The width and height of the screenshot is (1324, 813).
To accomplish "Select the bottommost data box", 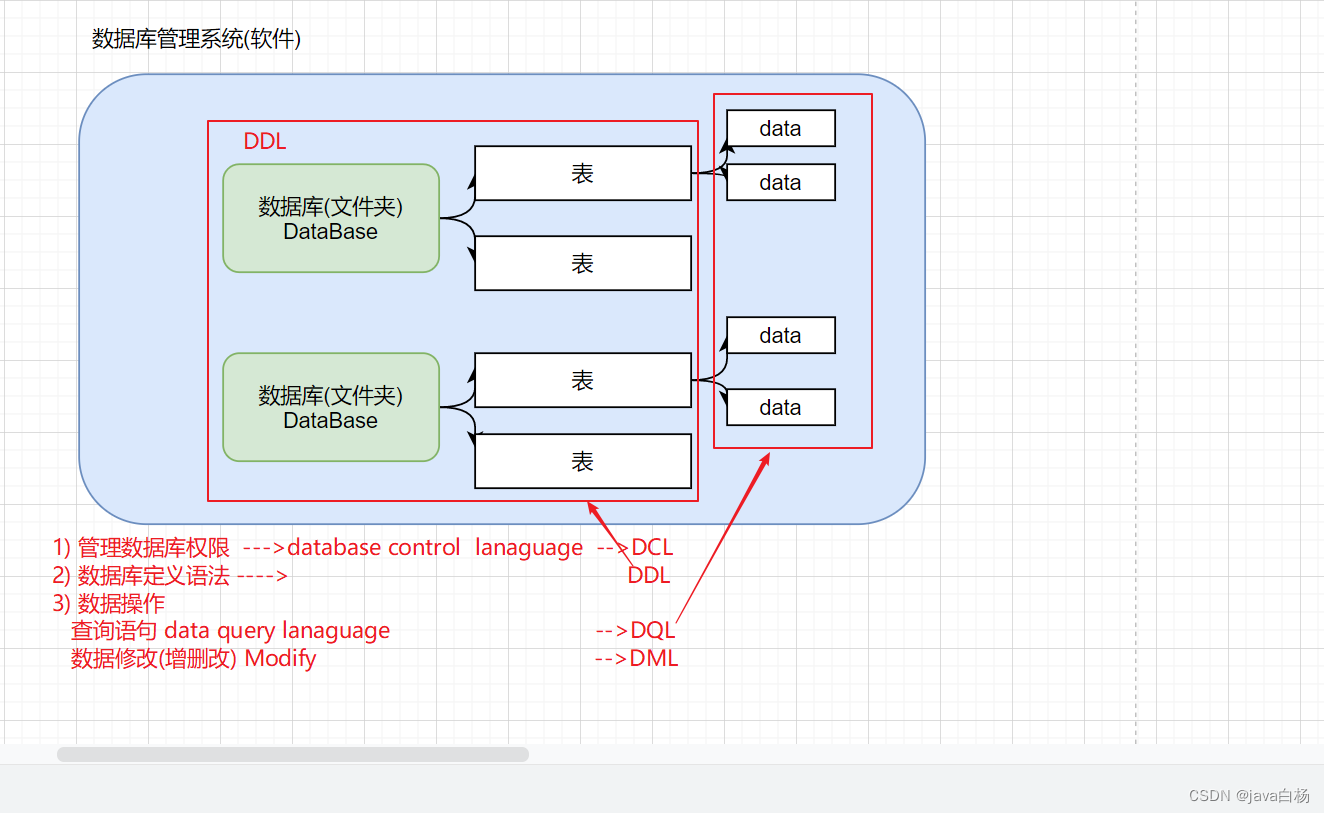I will click(781, 407).
